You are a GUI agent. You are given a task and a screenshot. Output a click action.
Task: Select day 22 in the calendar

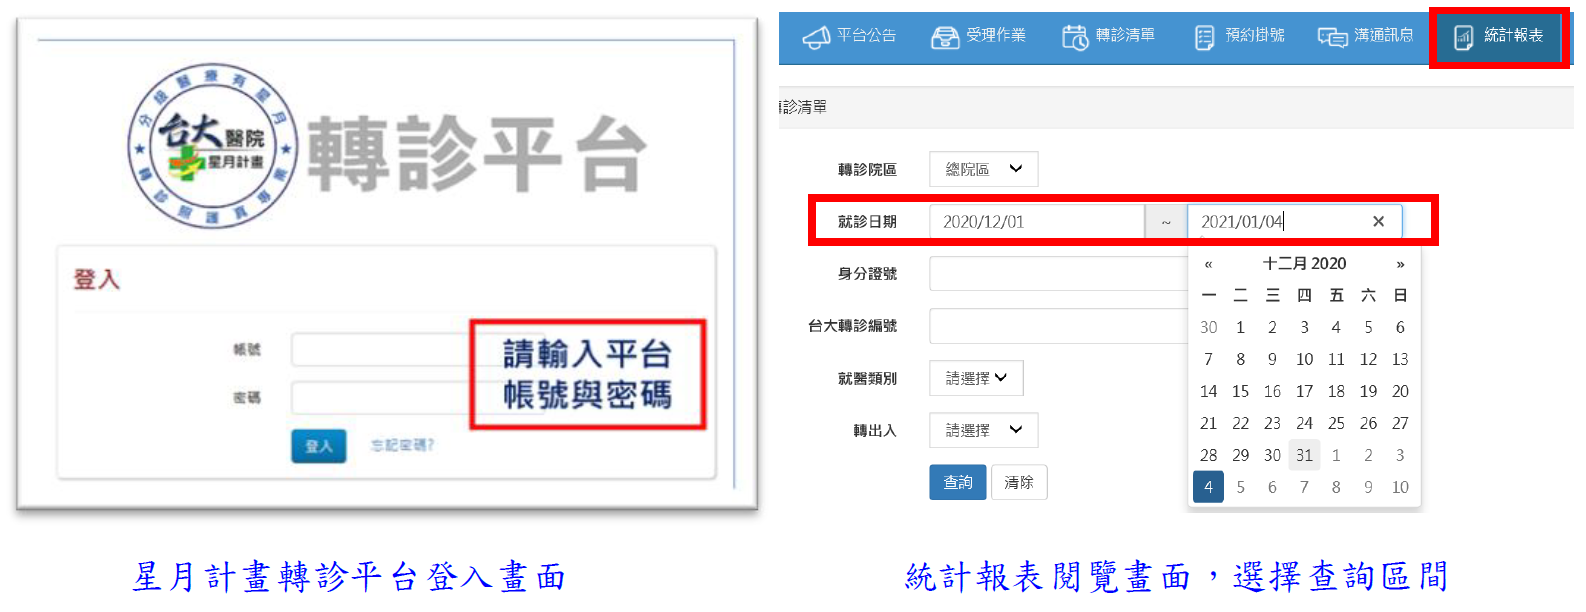point(1240,423)
